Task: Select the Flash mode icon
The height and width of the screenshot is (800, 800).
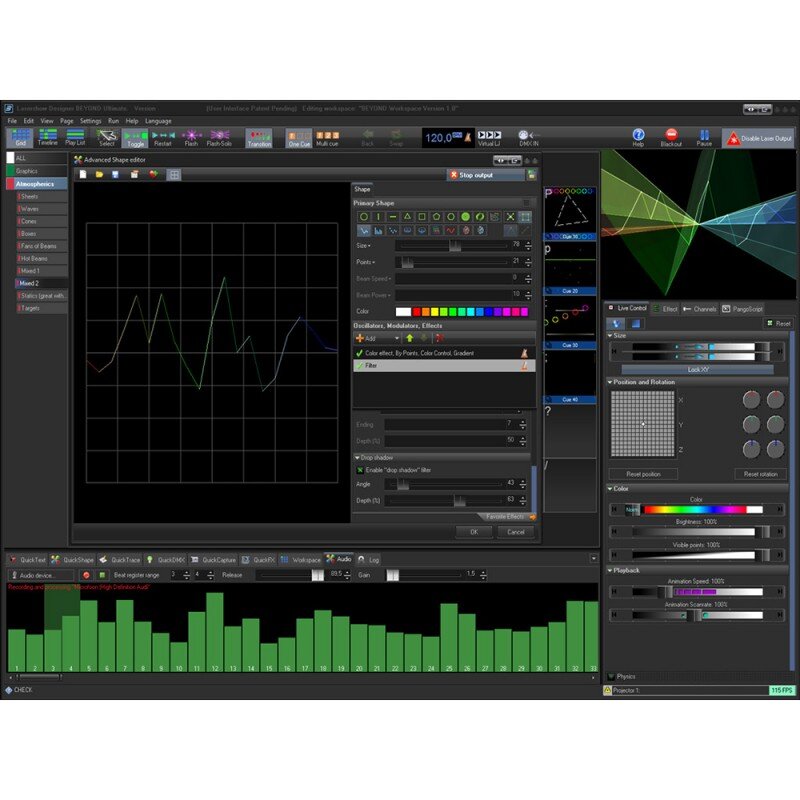Action: click(x=192, y=135)
